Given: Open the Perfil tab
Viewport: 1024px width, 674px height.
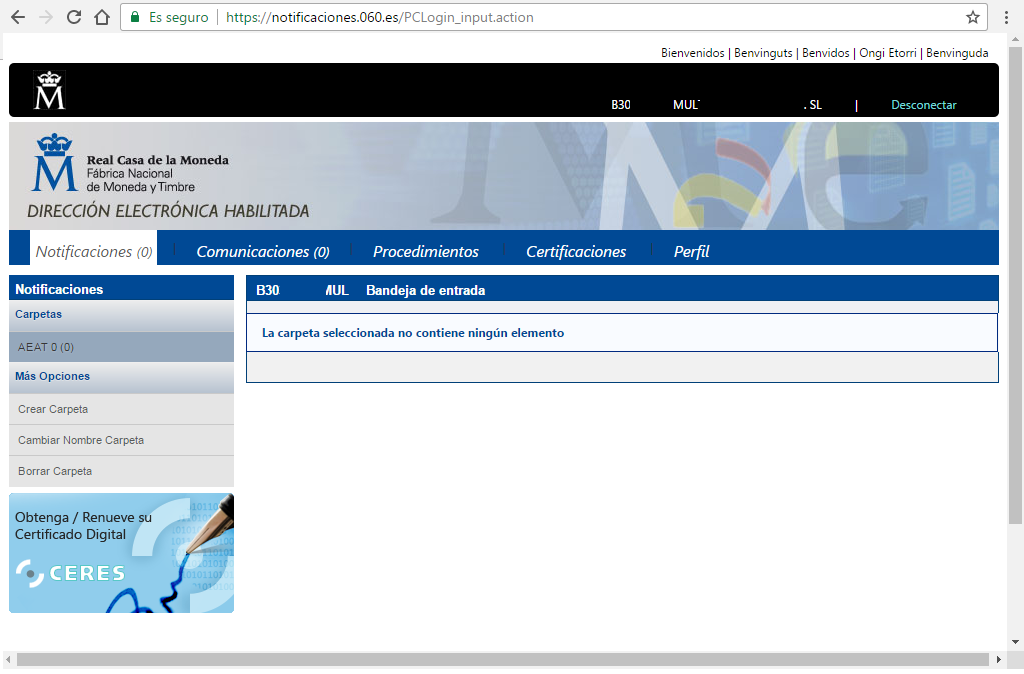Looking at the screenshot, I should pyautogui.click(x=691, y=252).
